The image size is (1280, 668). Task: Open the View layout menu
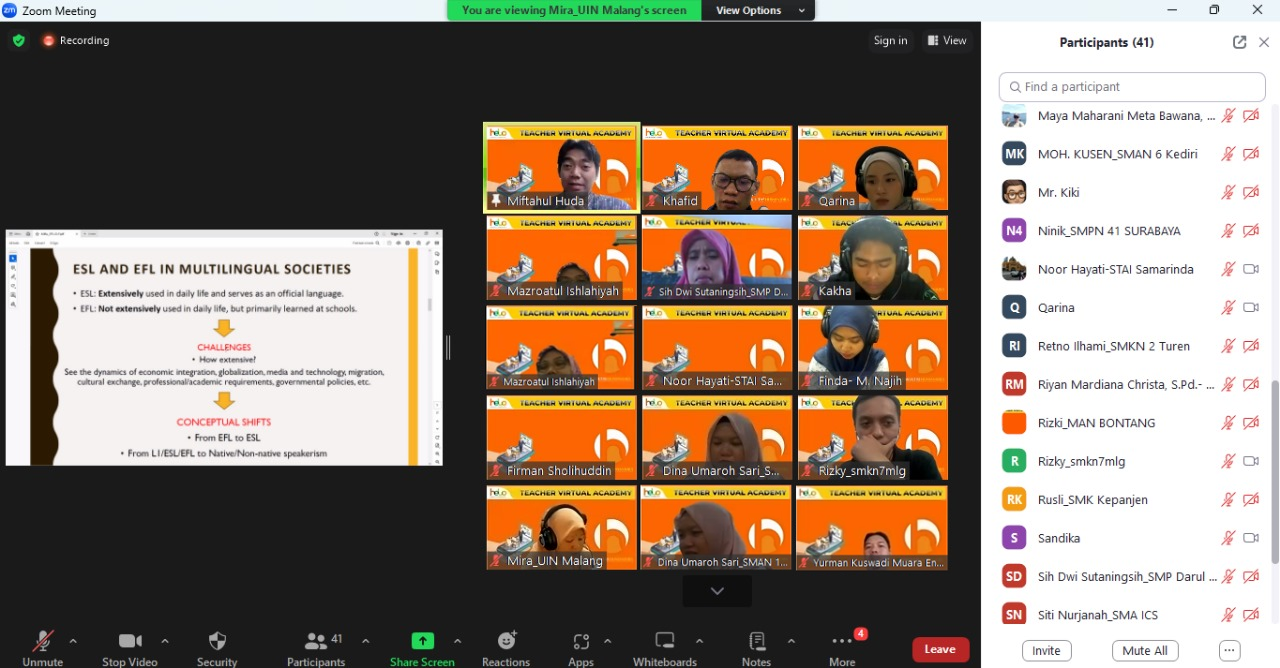[x=947, y=41]
